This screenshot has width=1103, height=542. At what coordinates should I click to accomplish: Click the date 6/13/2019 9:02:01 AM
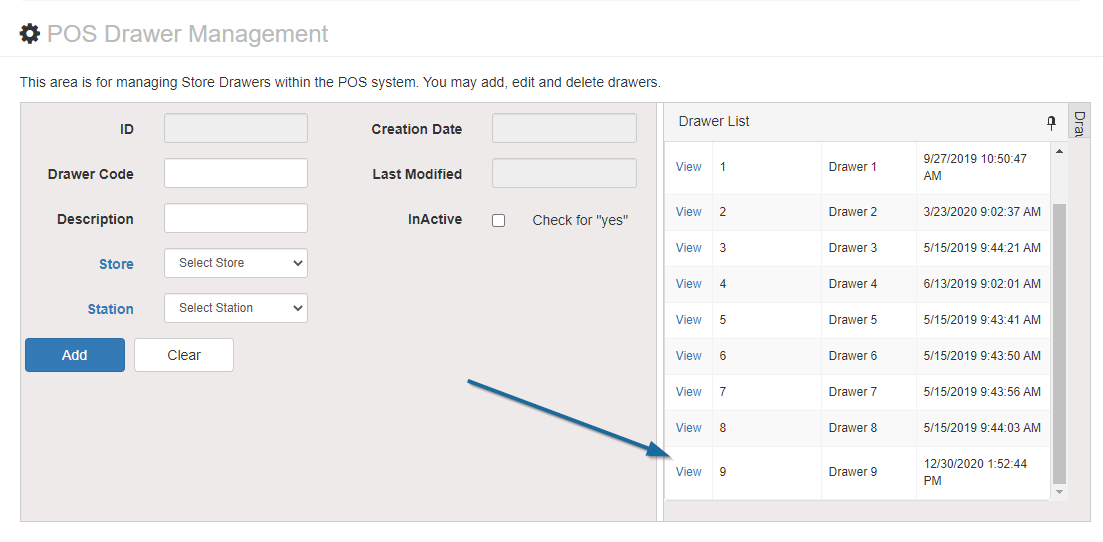(x=982, y=284)
